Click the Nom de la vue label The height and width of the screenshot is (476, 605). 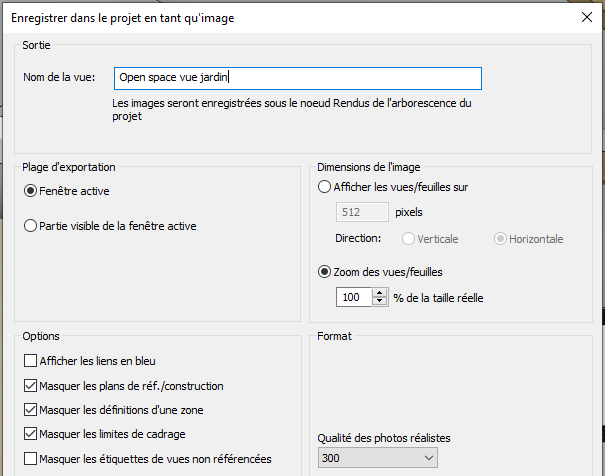(58, 77)
